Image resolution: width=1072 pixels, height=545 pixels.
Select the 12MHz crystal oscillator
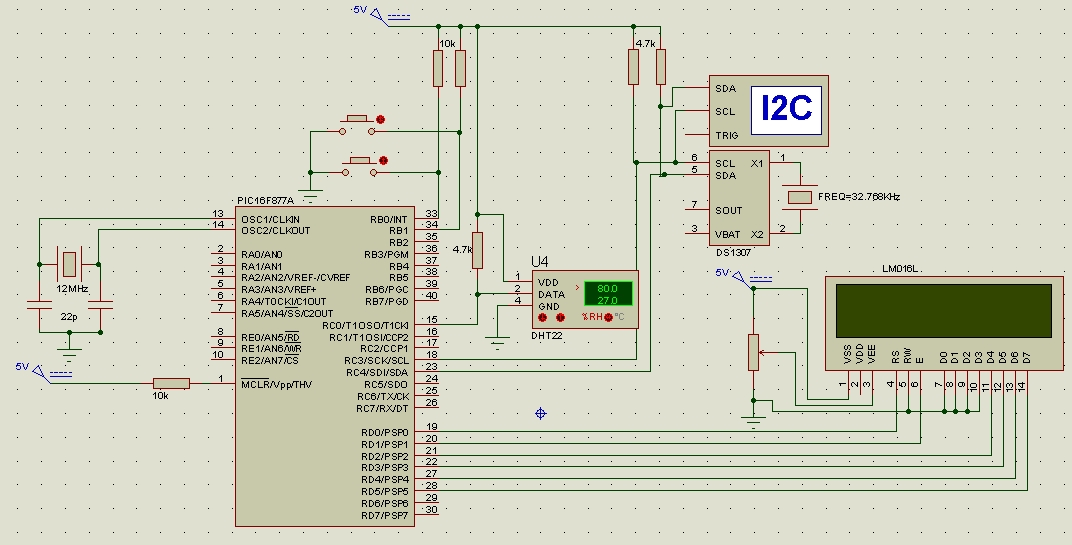[x=69, y=264]
